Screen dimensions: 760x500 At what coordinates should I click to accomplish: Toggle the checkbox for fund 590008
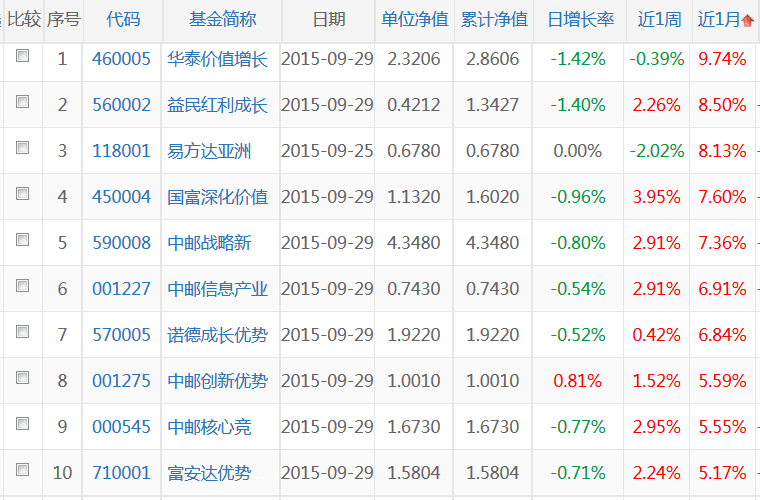22,240
